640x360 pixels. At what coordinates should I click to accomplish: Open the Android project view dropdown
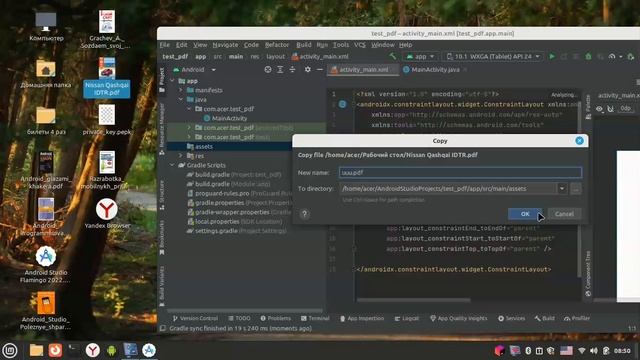tap(195, 70)
